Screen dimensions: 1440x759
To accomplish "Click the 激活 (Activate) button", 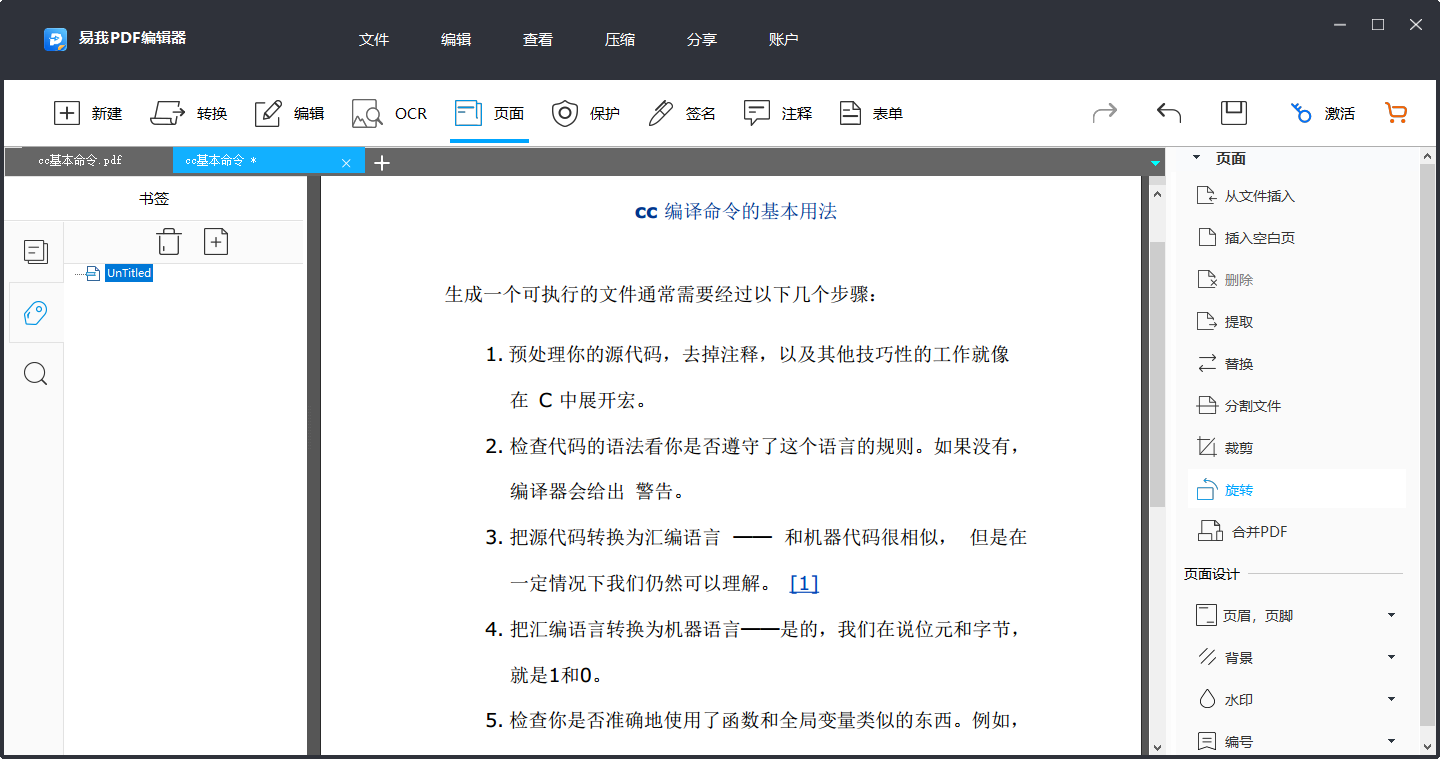I will (x=1321, y=113).
